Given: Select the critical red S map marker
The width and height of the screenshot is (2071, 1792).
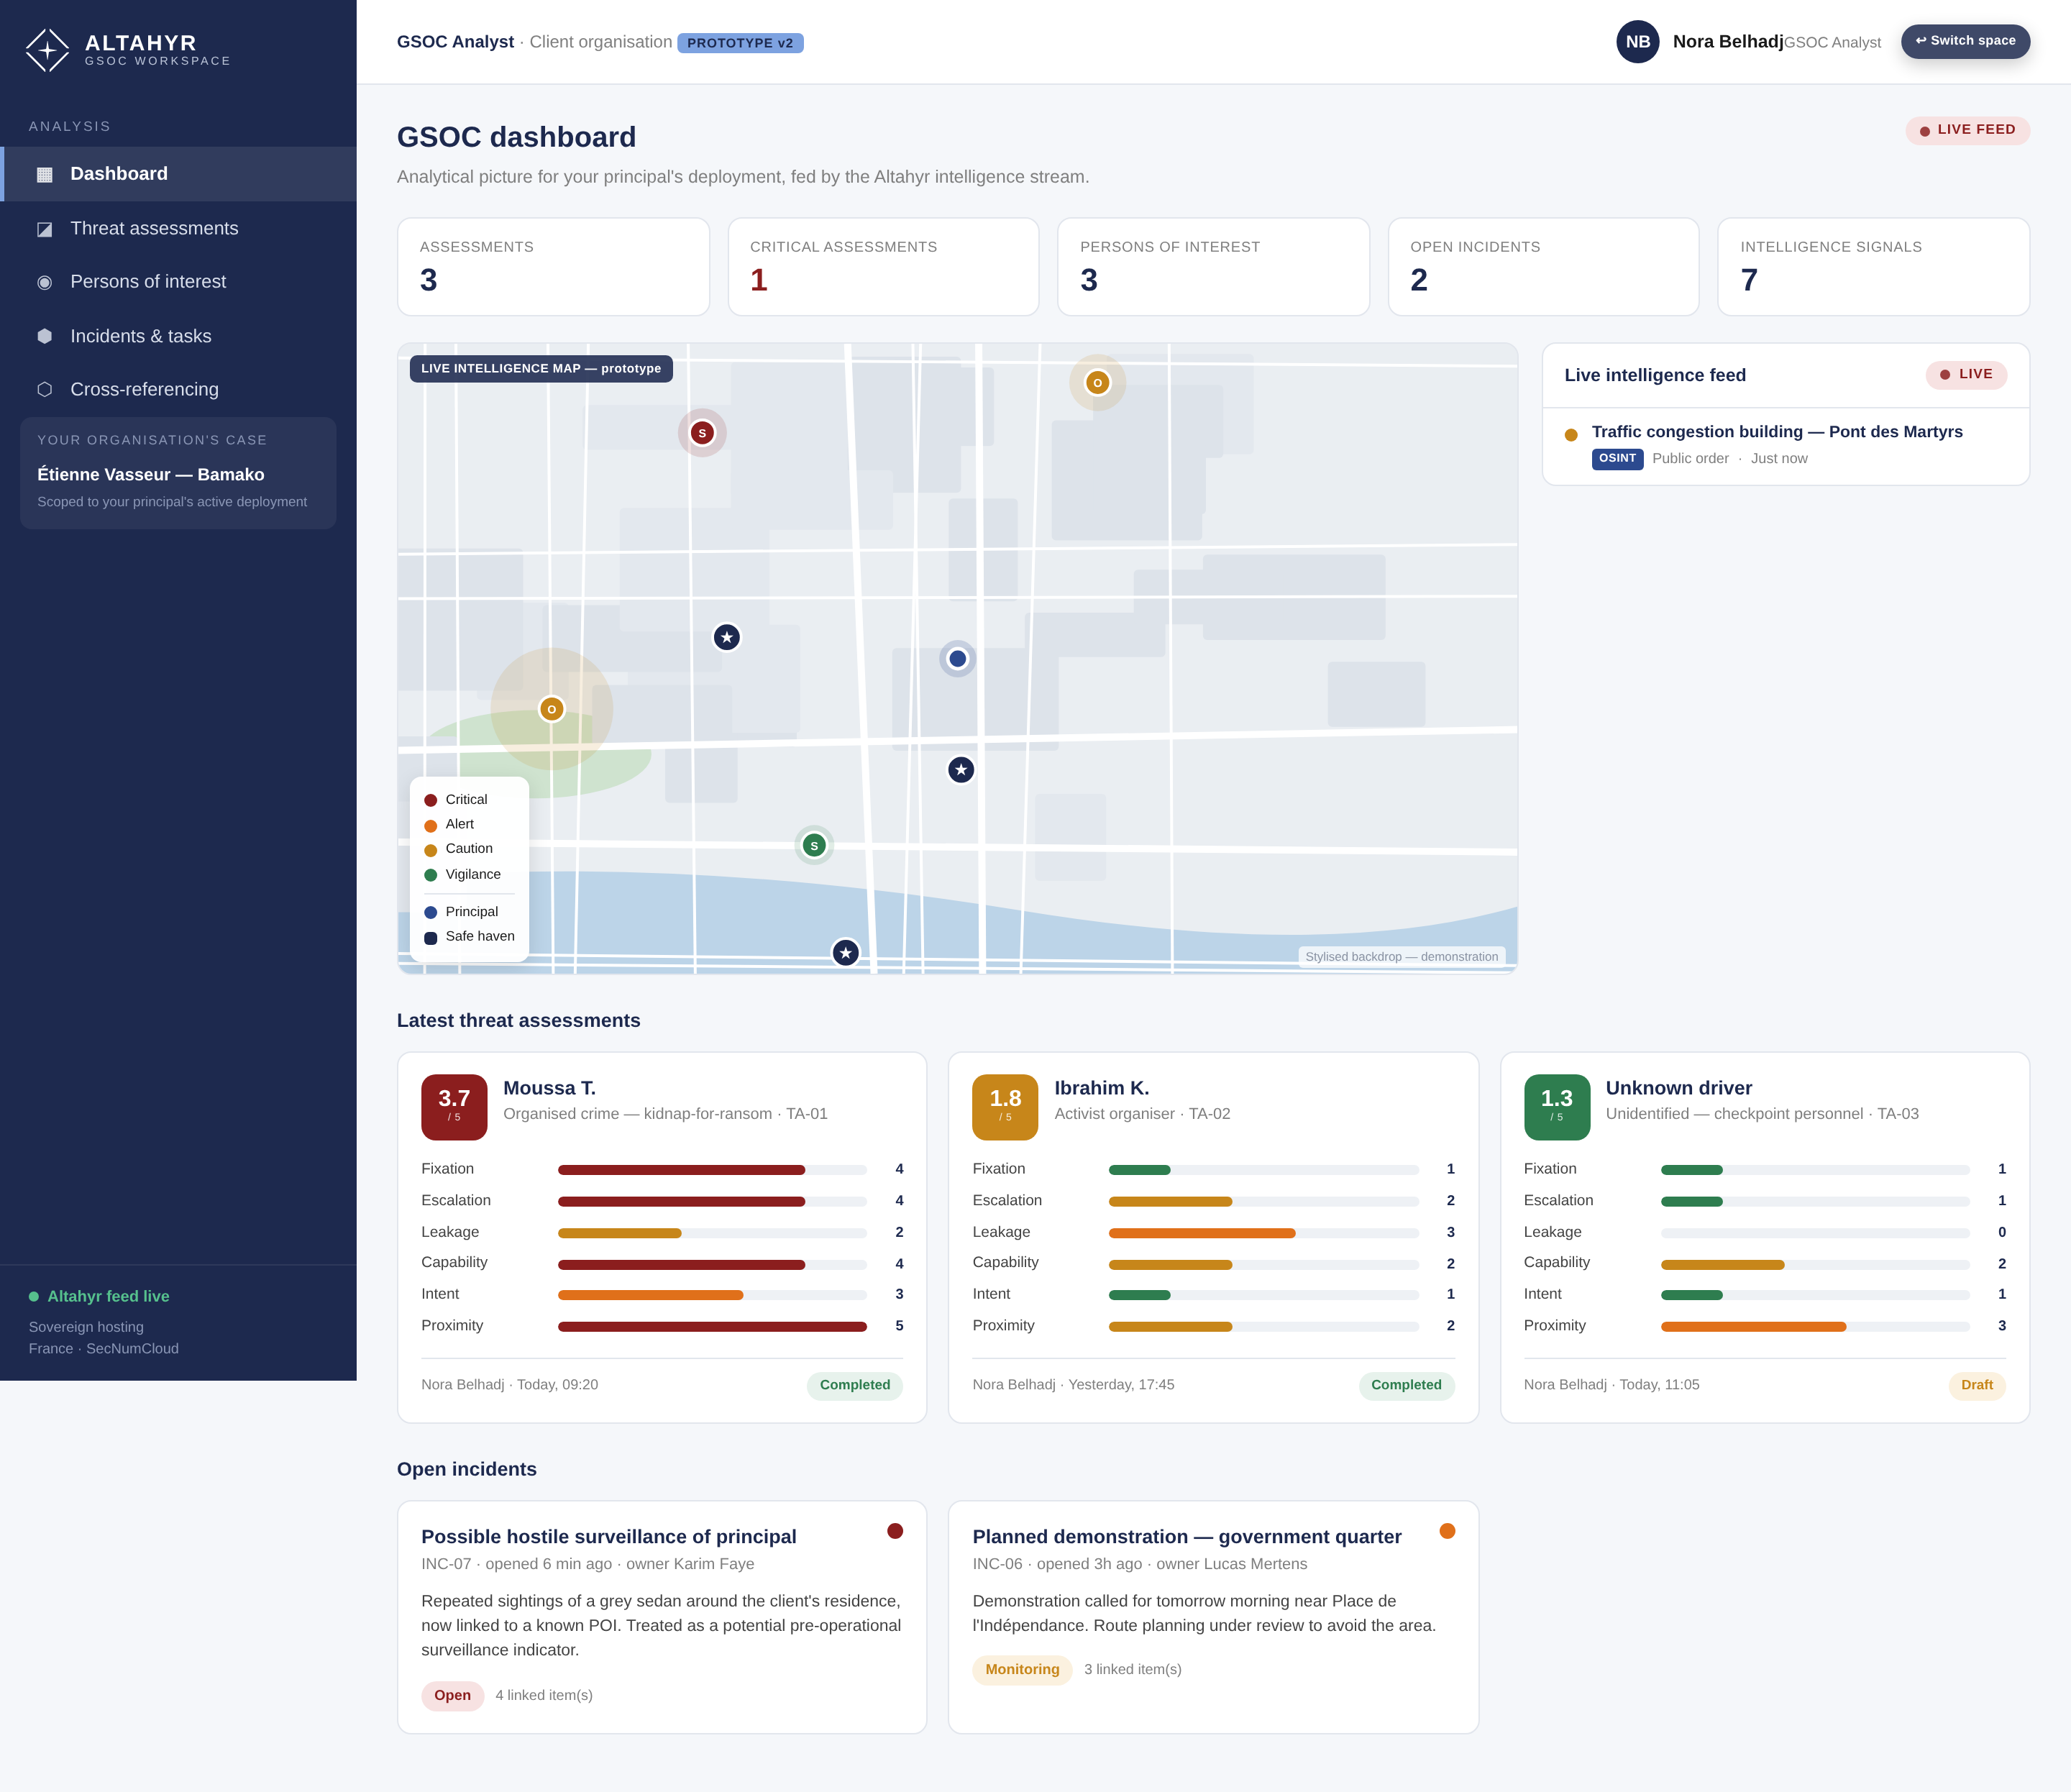Looking at the screenshot, I should [702, 433].
